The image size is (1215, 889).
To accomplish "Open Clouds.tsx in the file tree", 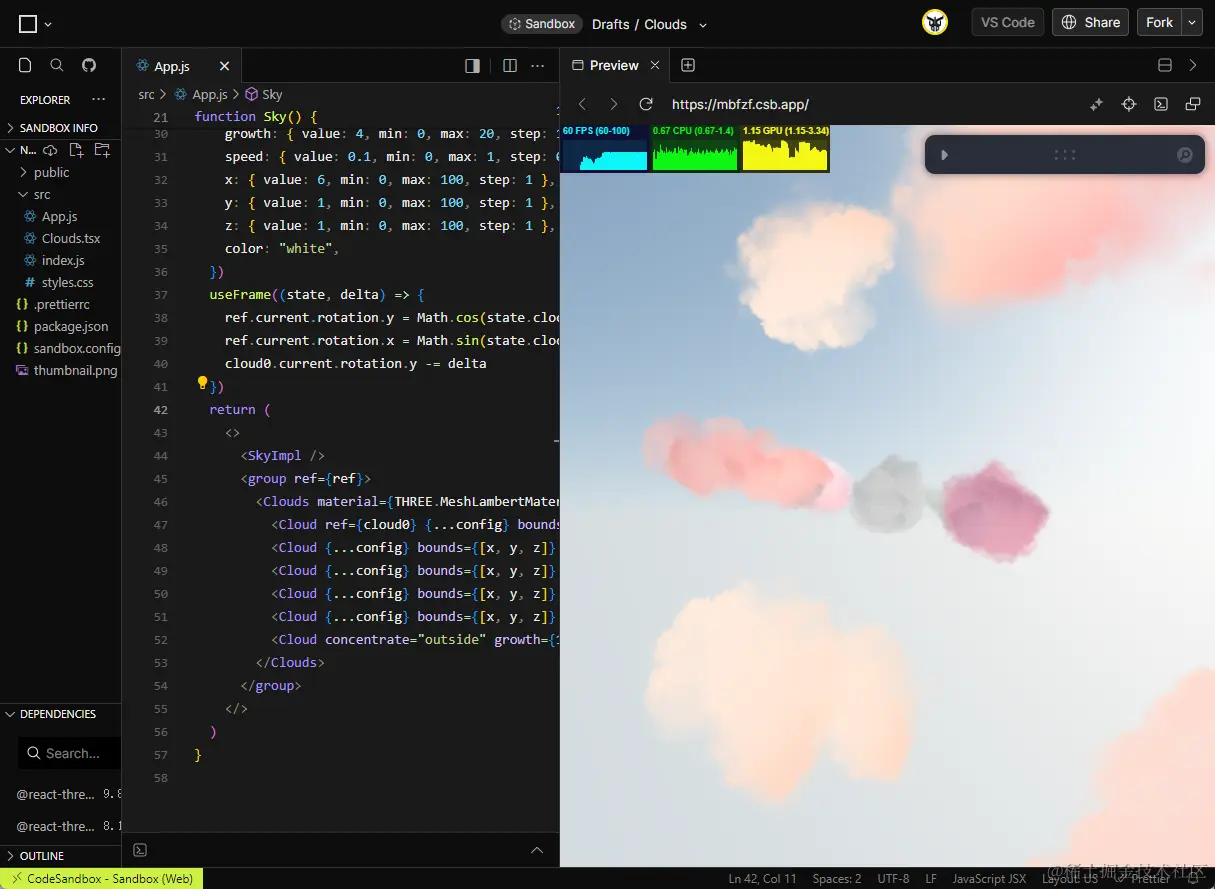I will (71, 238).
